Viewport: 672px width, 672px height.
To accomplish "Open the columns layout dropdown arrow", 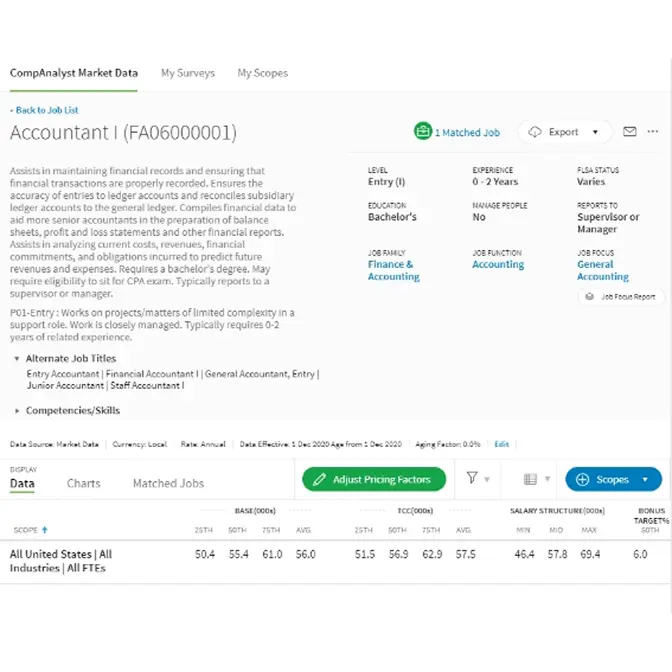I will [547, 479].
